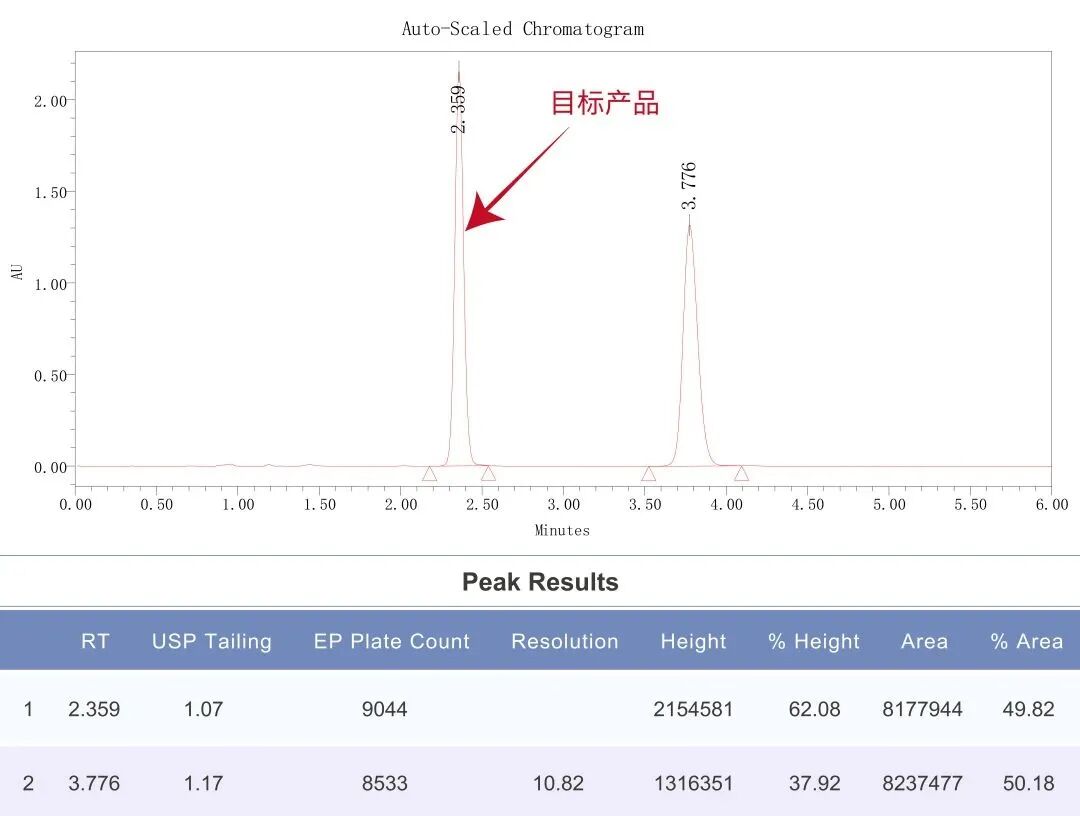Click the Auto-Scaled Chromatogram title

pos(523,29)
